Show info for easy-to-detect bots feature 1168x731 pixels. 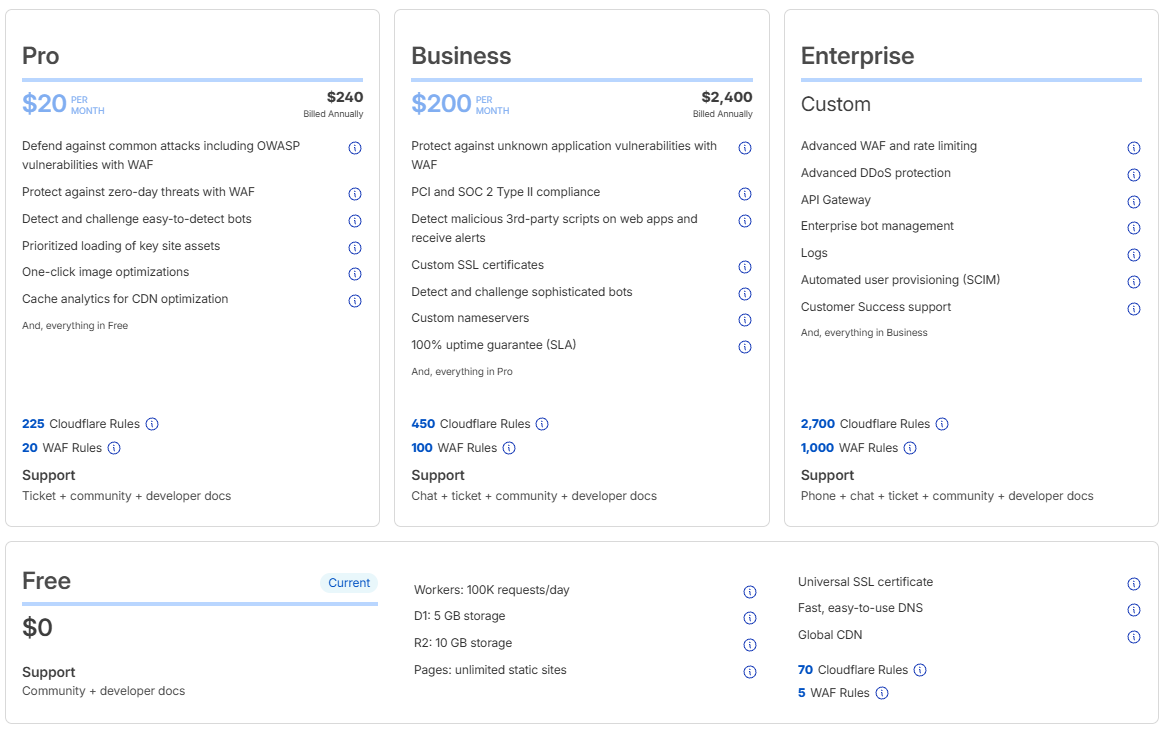355,221
